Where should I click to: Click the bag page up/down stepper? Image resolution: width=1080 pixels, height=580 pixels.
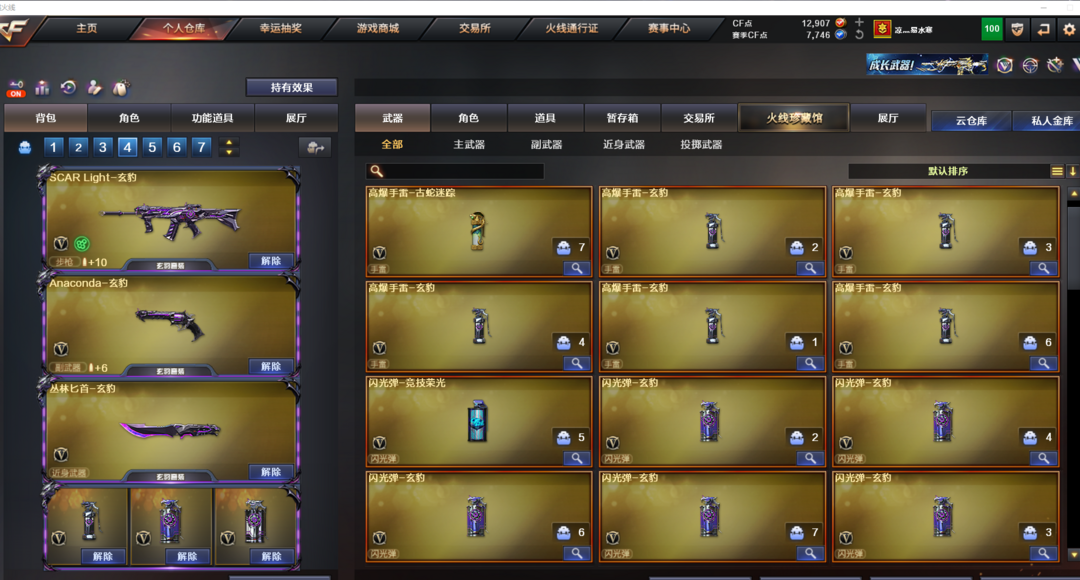[x=229, y=147]
